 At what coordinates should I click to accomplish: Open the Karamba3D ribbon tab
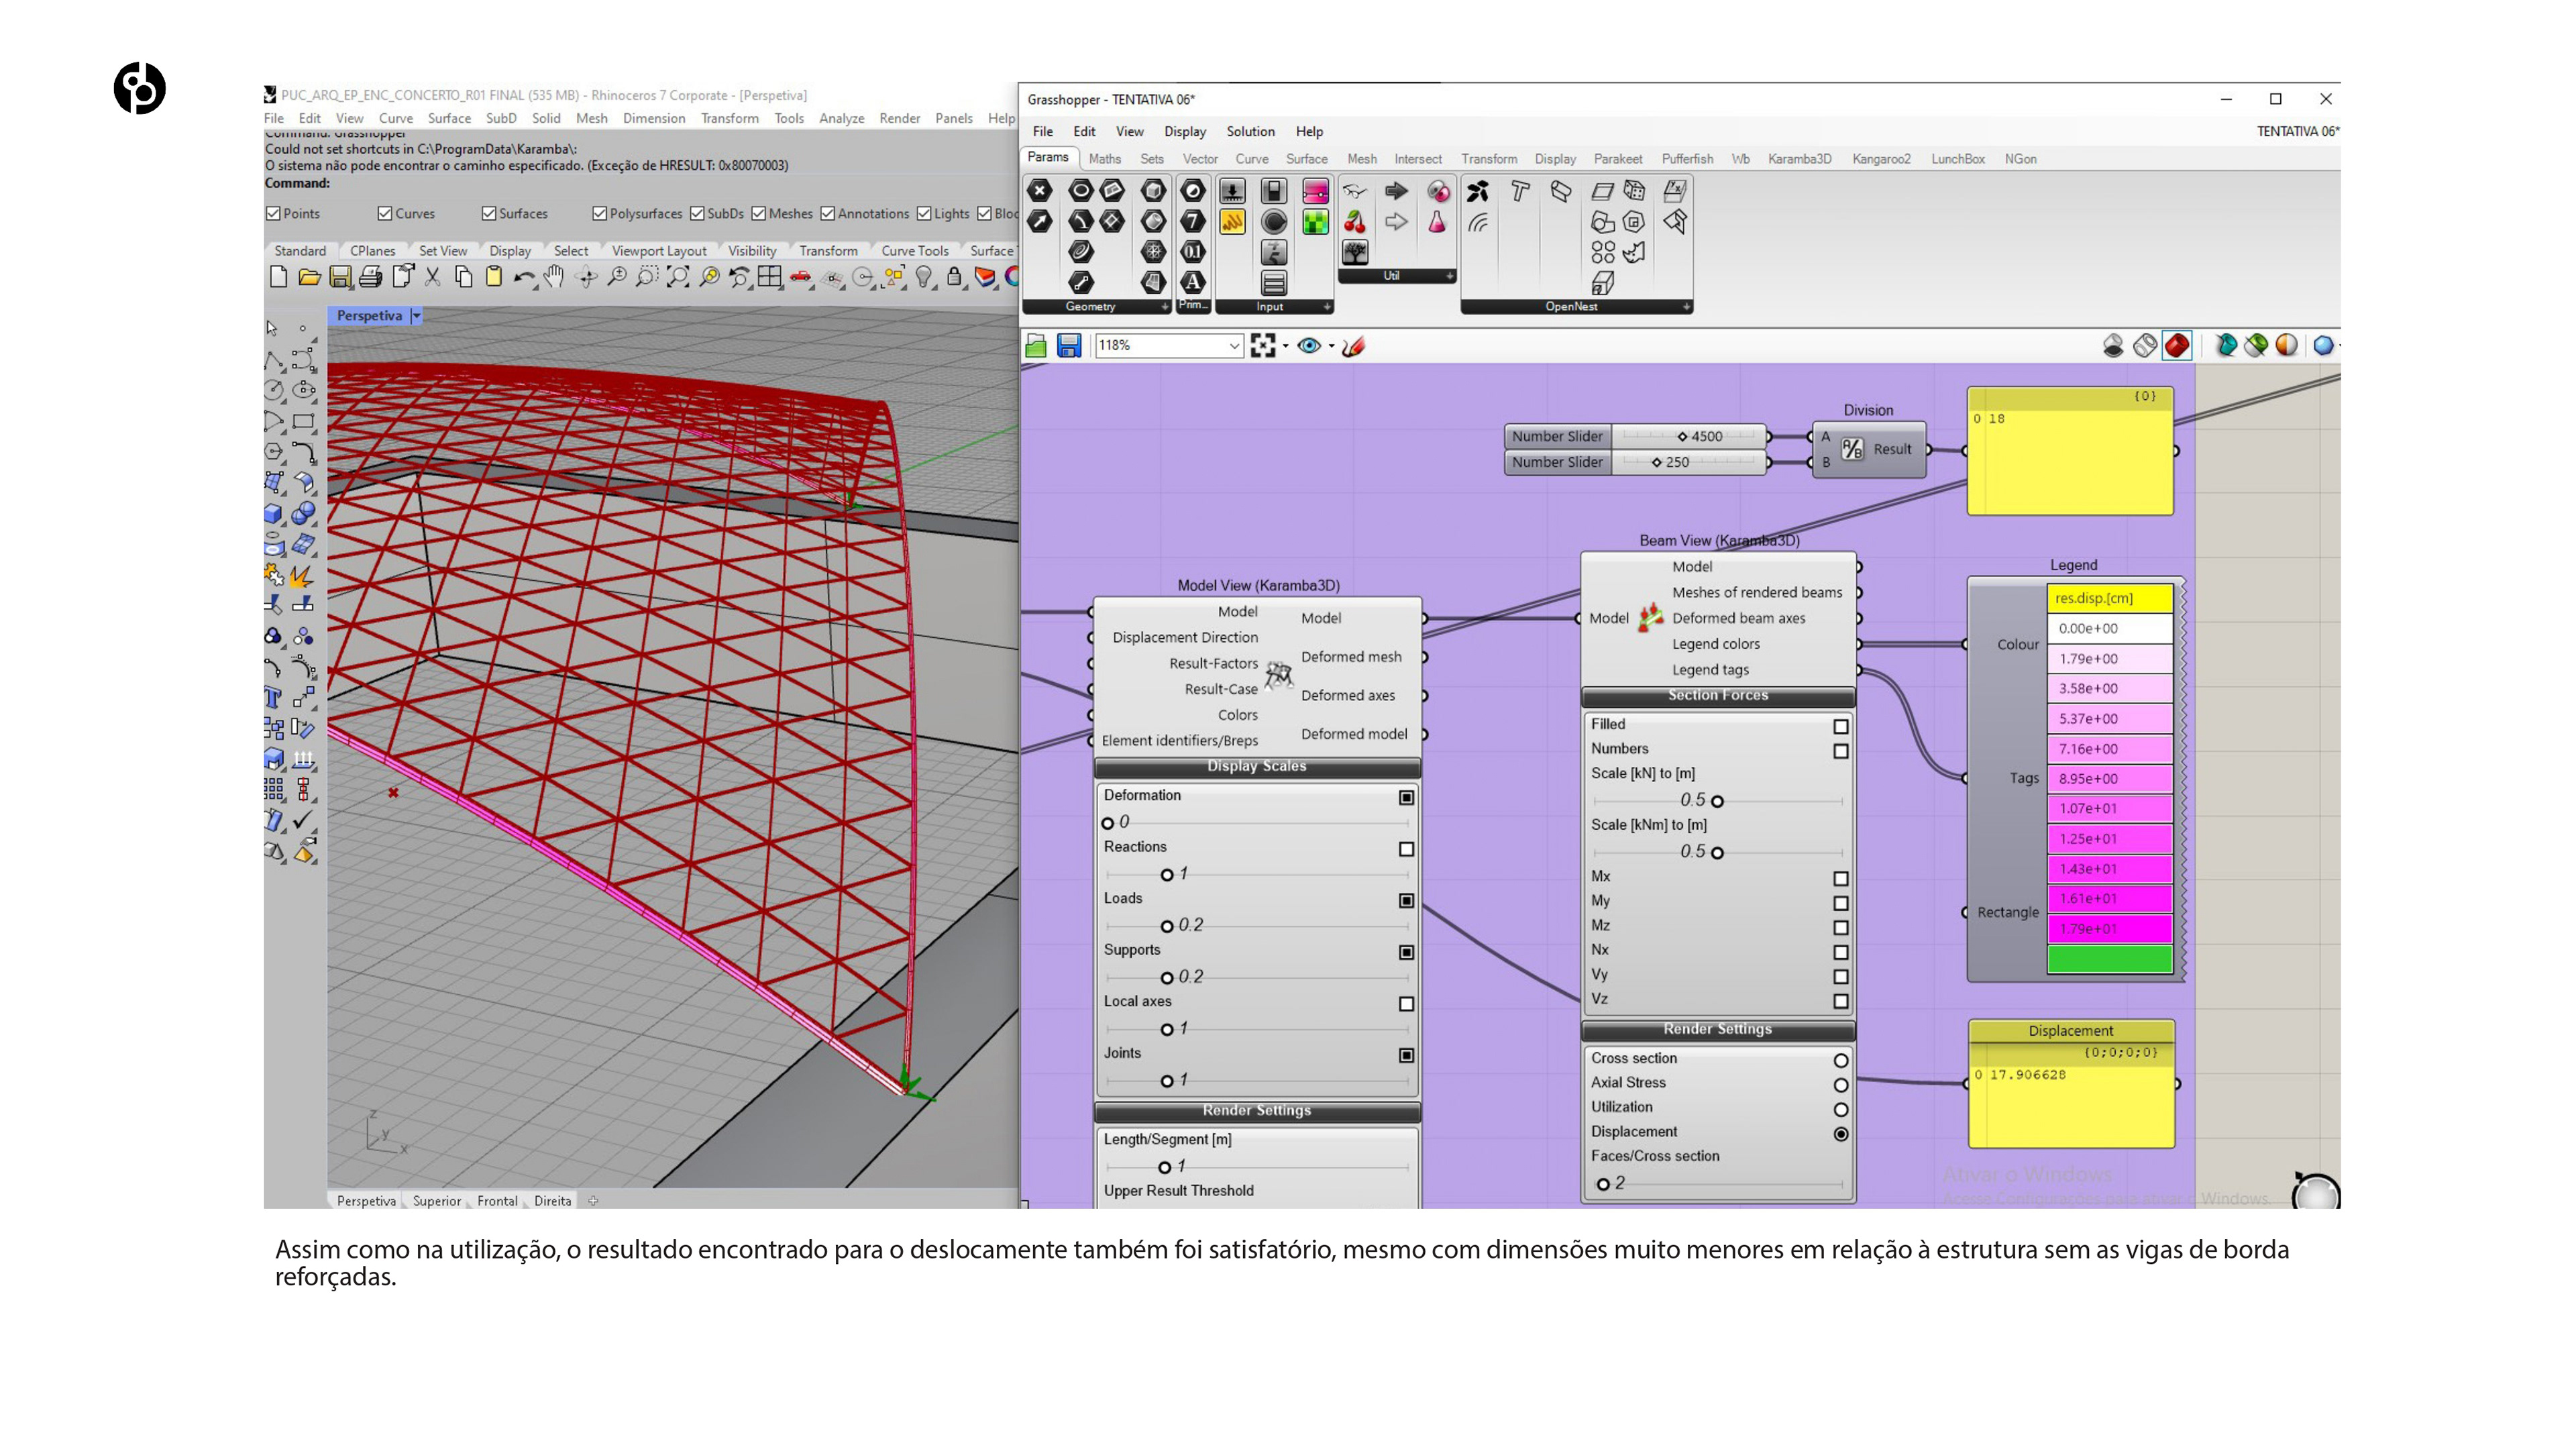click(1799, 159)
